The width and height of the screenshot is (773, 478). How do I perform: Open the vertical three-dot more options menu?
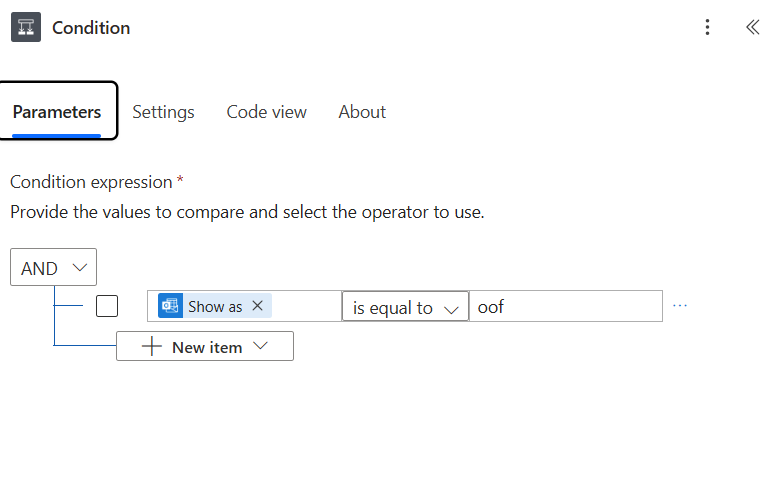click(707, 27)
